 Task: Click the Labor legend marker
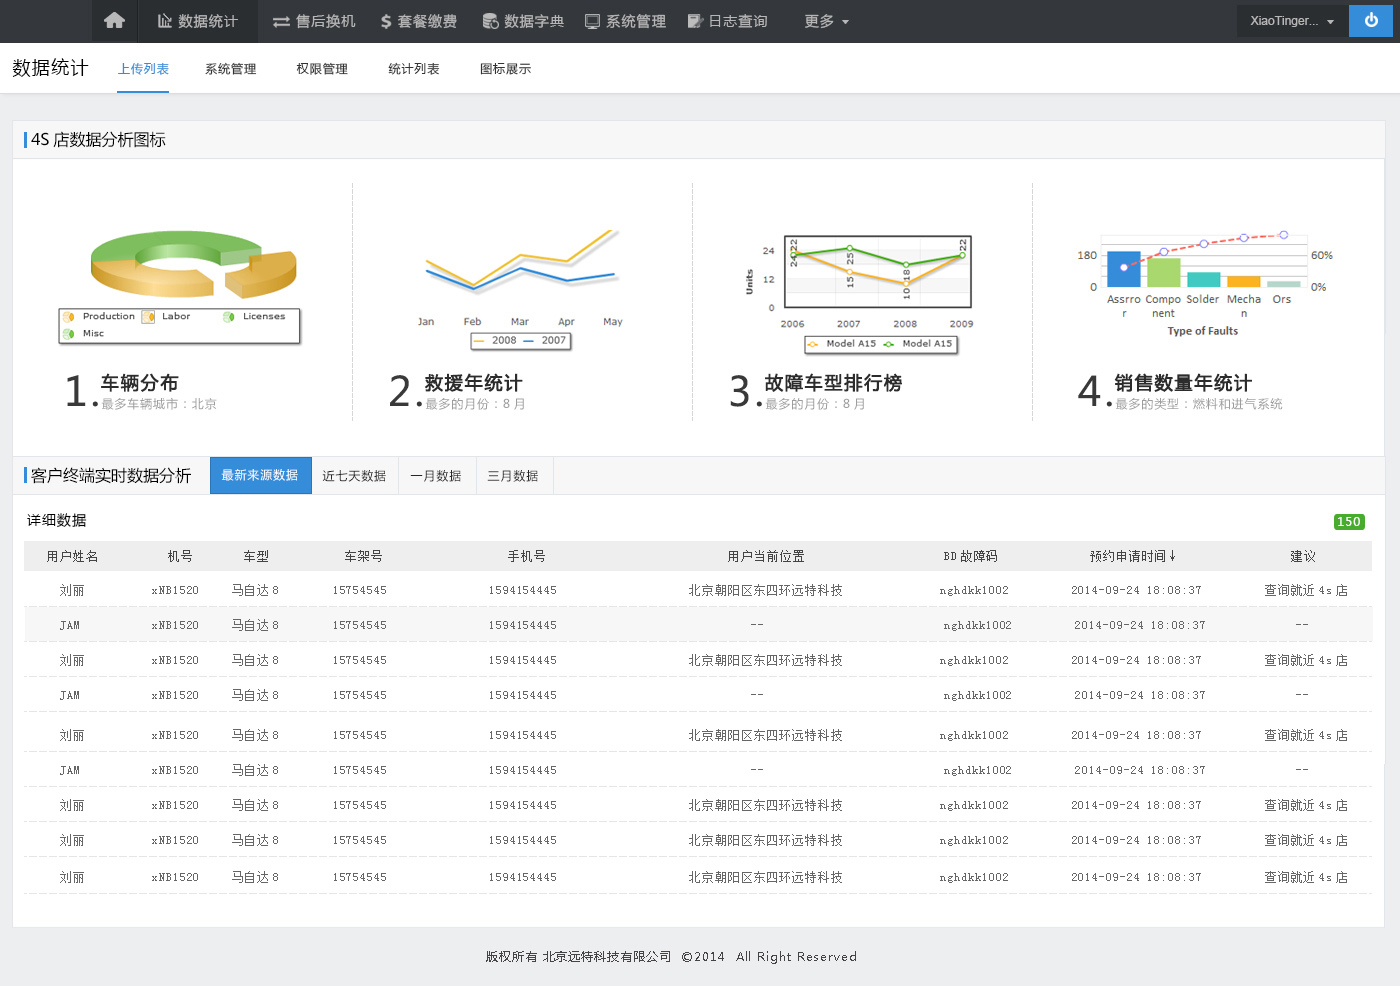coord(148,317)
